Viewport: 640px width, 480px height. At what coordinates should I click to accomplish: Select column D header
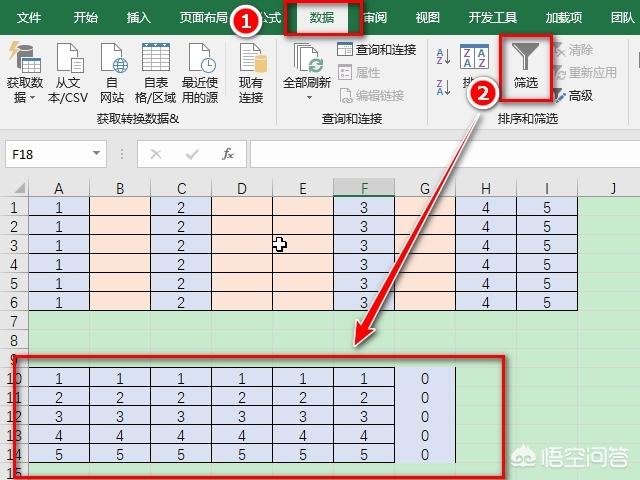[242, 188]
